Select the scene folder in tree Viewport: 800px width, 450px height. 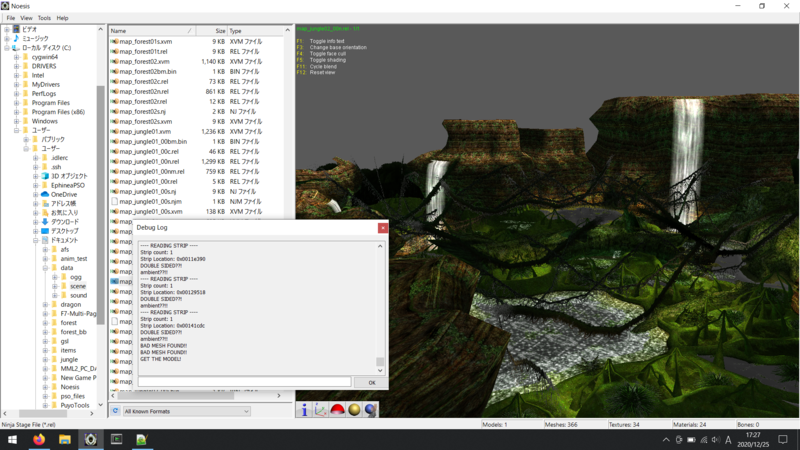78,286
